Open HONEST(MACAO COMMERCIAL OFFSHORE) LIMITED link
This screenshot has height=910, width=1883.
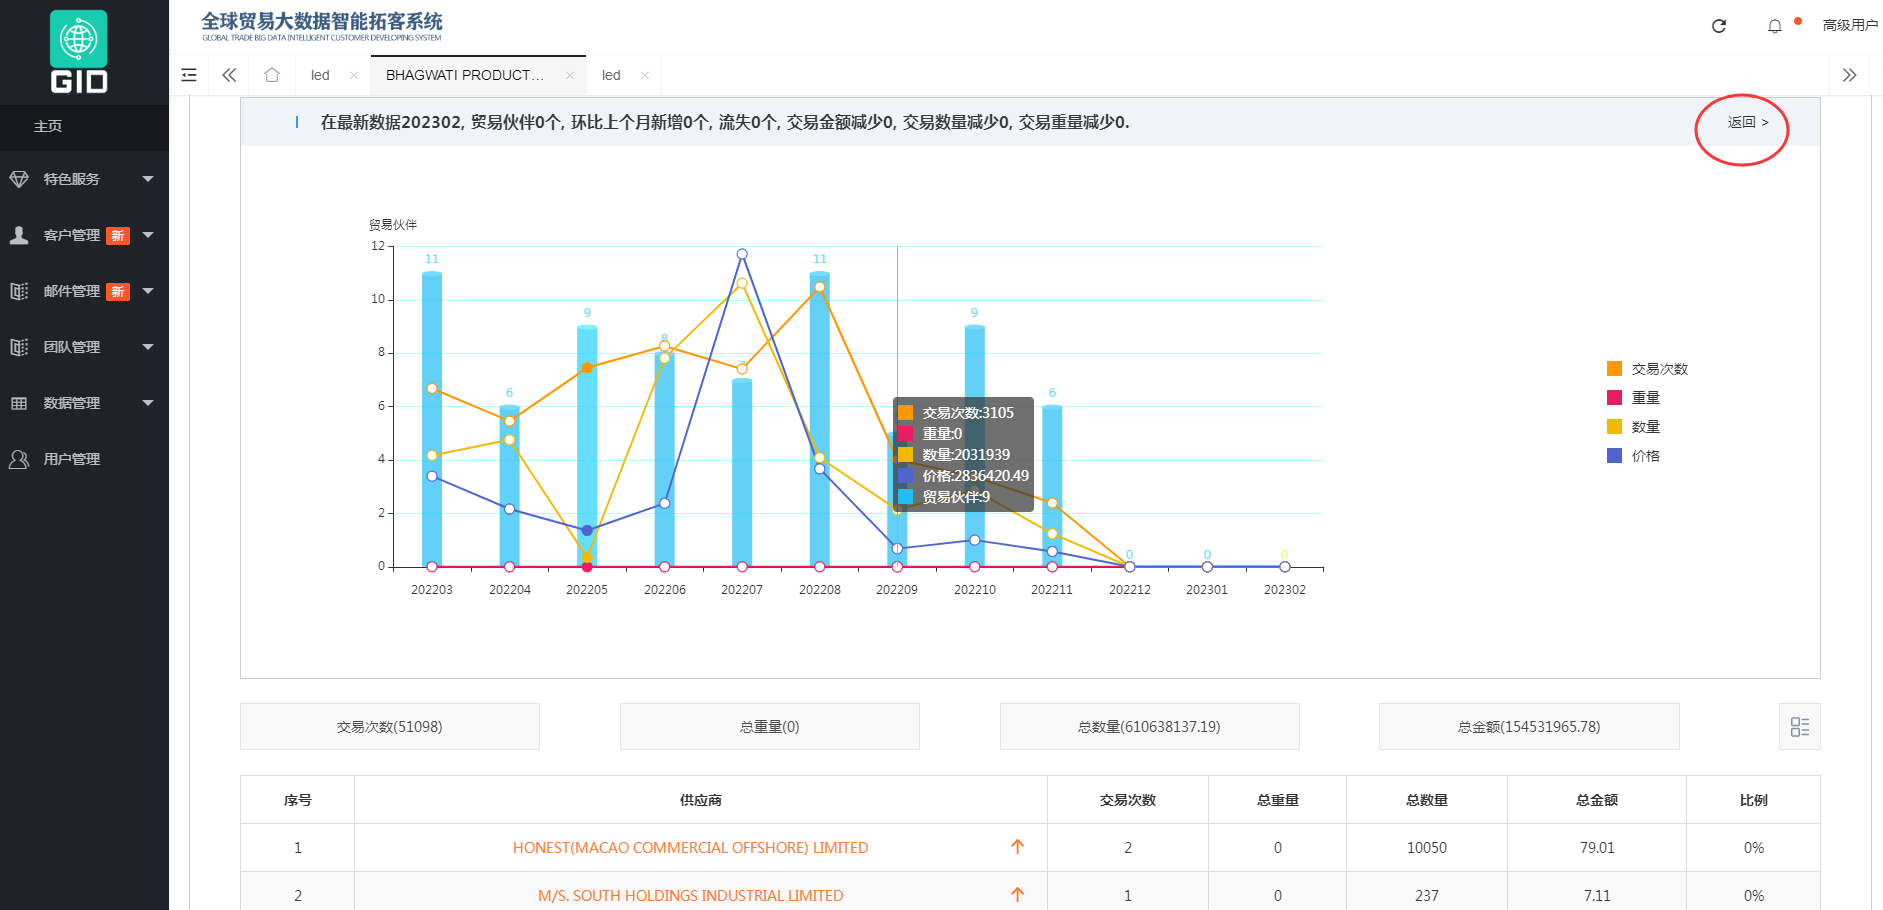coord(691,848)
